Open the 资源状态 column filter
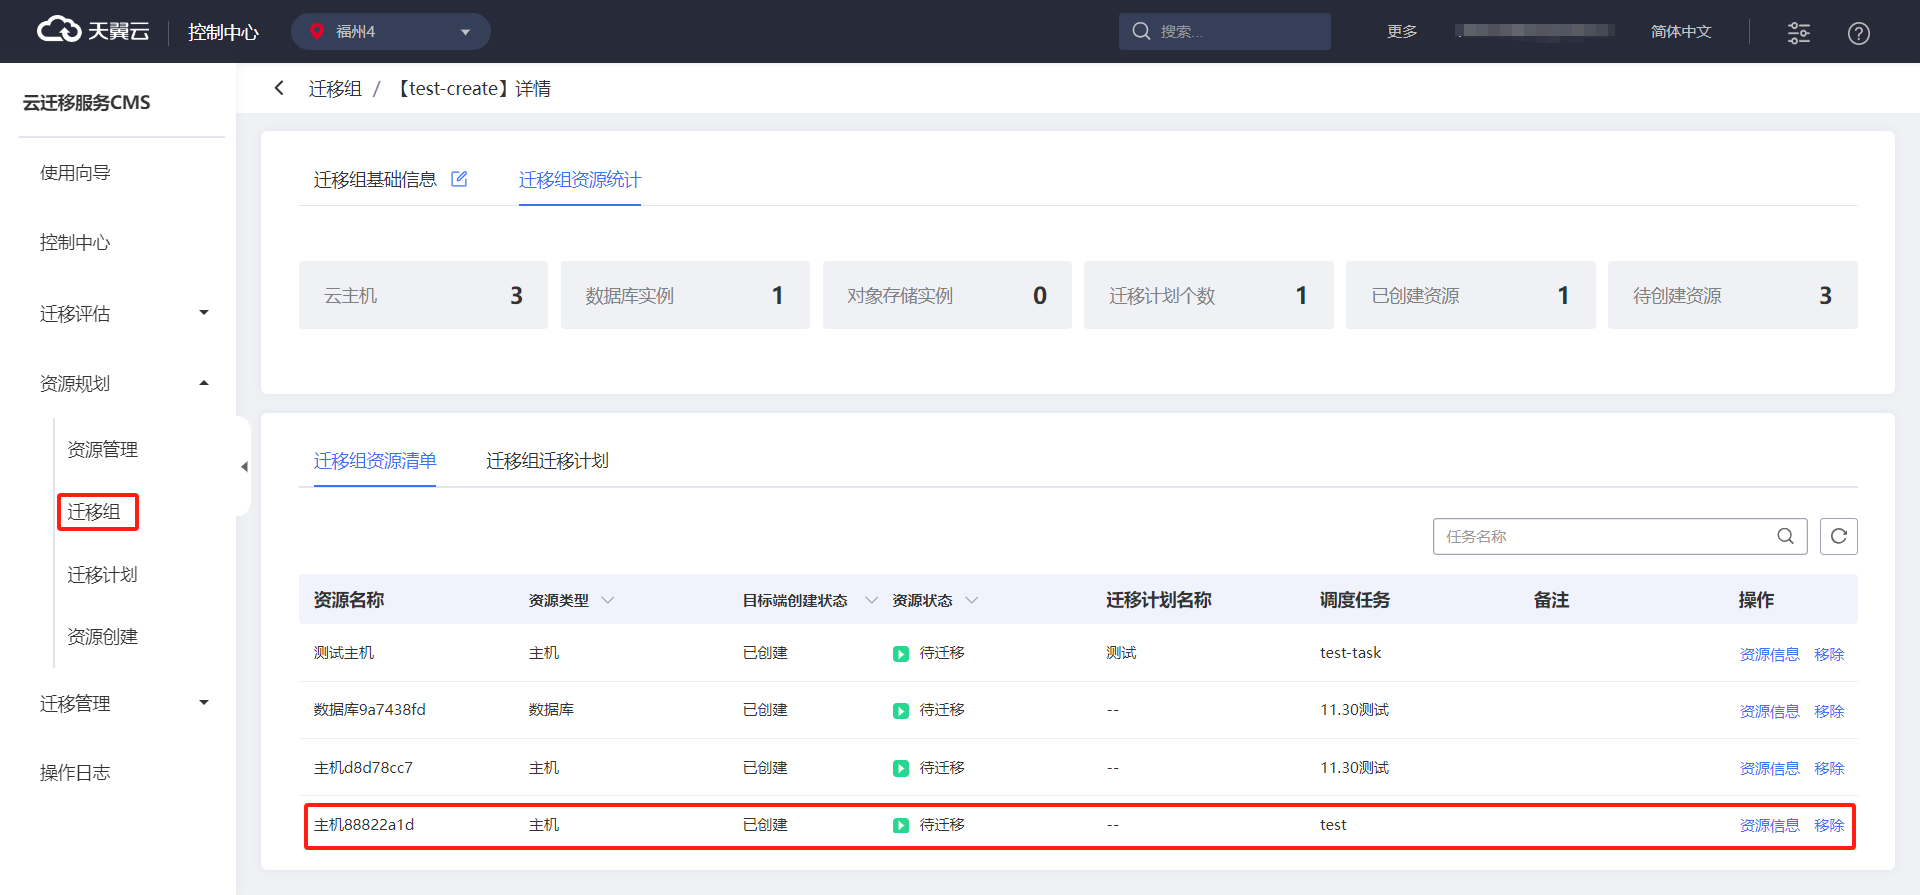 tap(971, 601)
